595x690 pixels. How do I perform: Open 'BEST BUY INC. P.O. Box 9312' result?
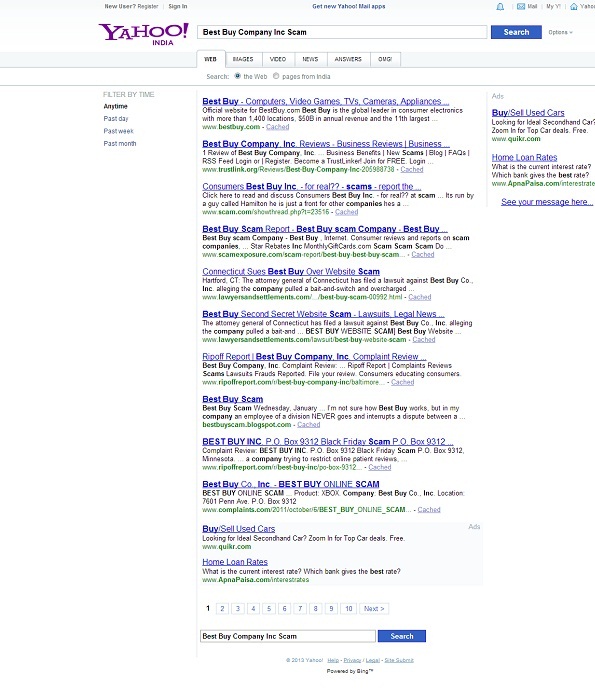pyautogui.click(x=328, y=442)
